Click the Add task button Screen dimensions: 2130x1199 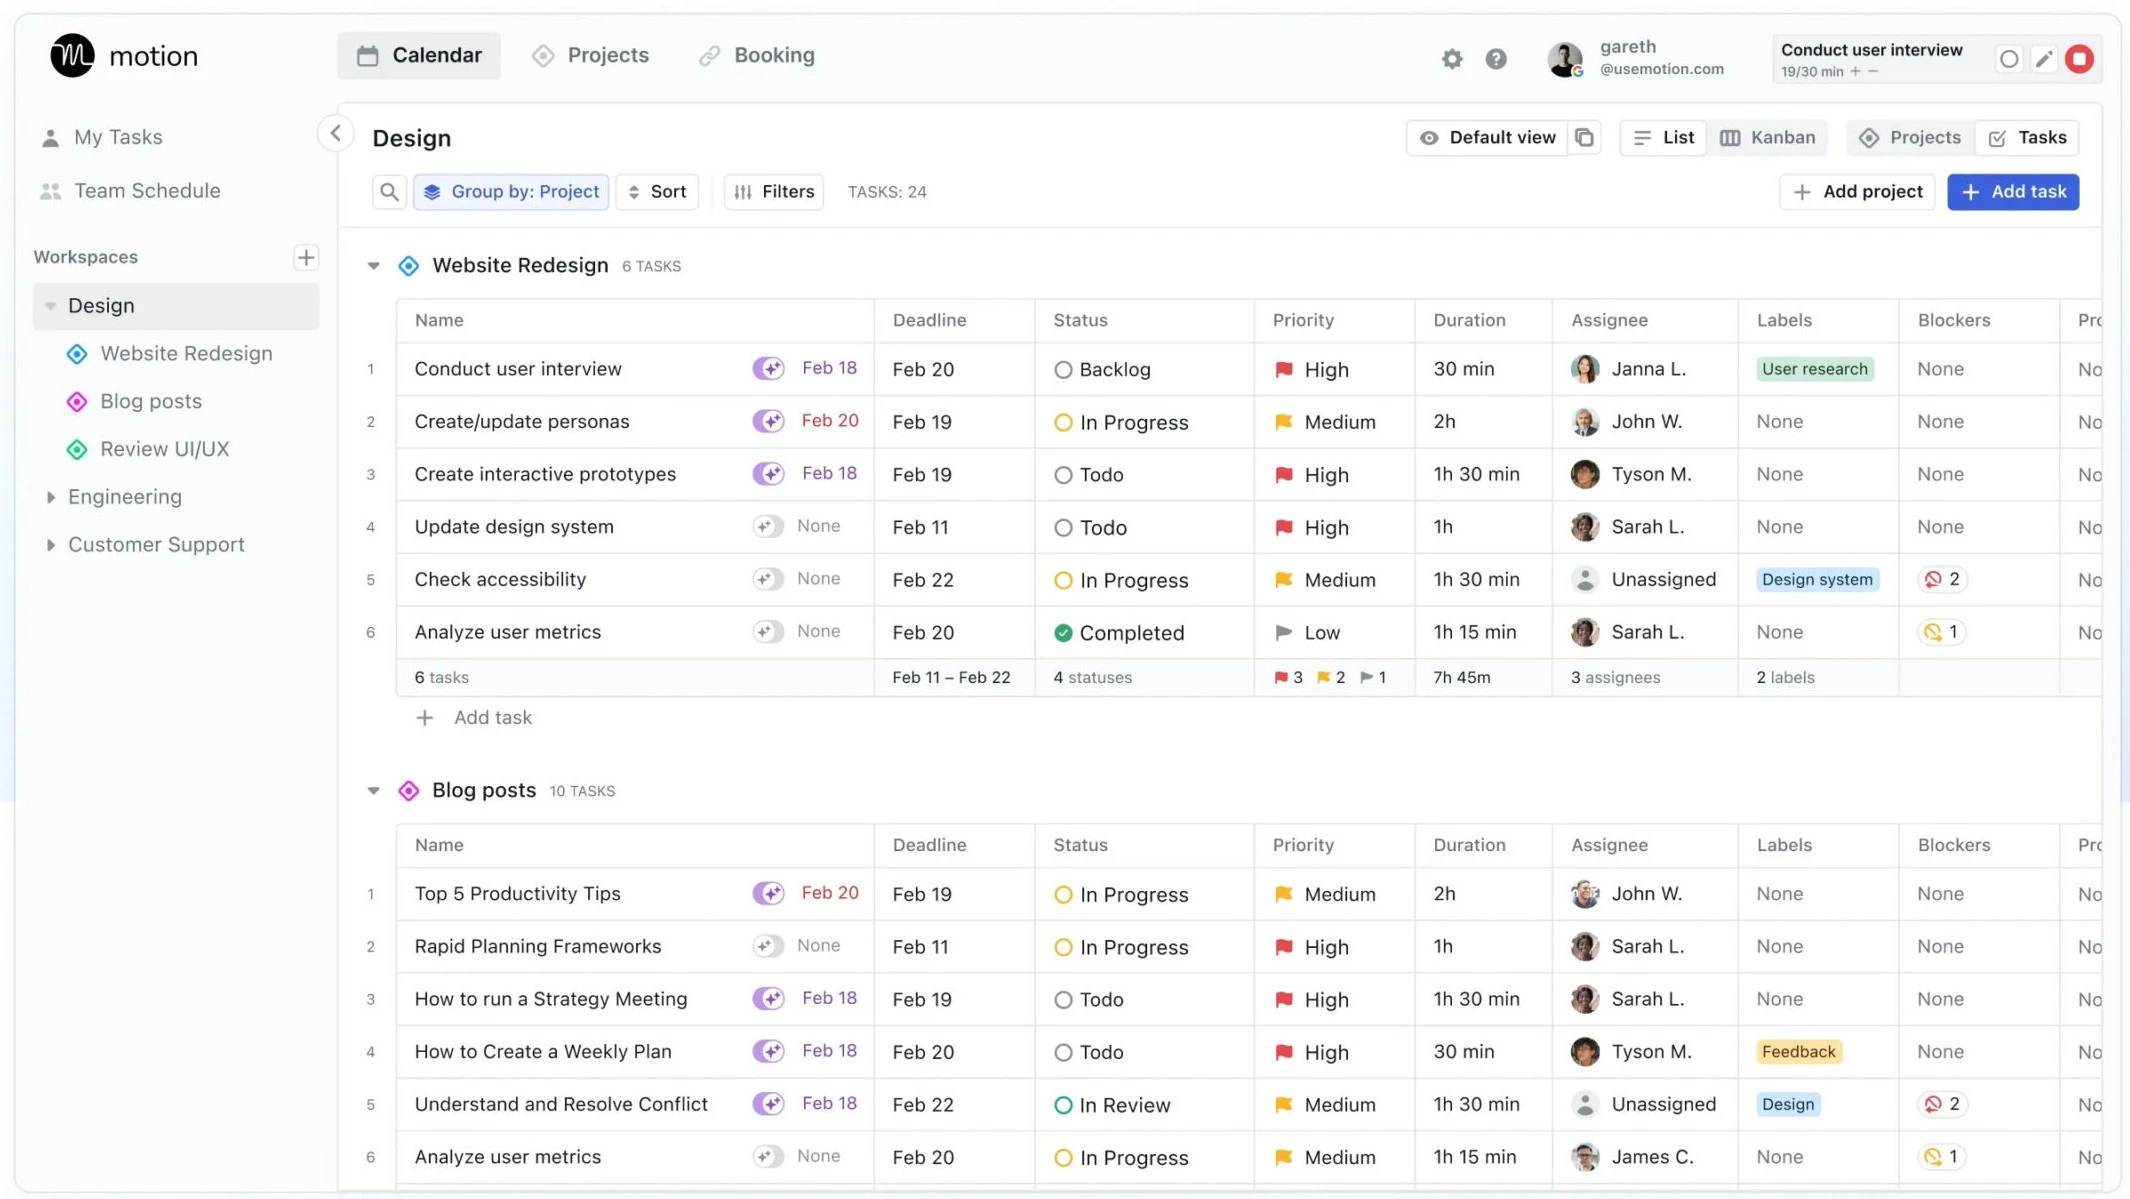tap(2013, 191)
